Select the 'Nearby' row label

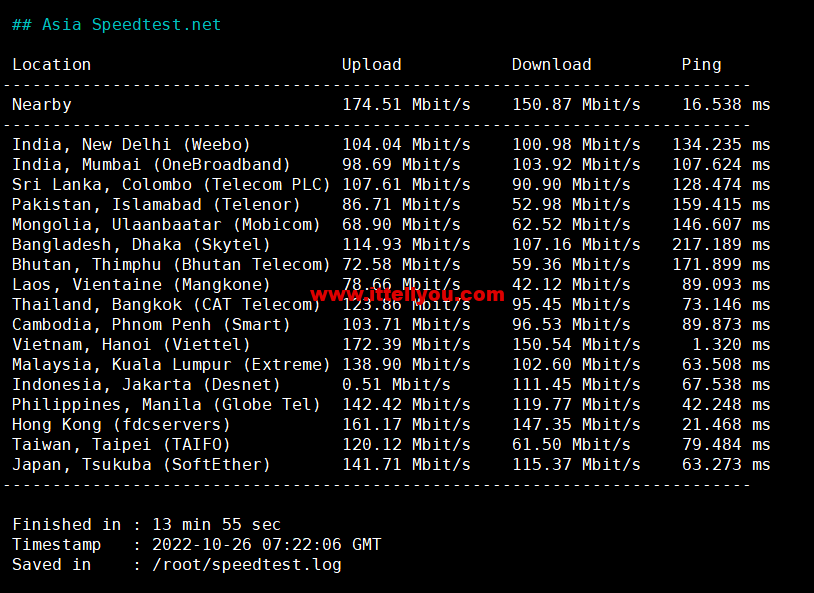pos(42,105)
